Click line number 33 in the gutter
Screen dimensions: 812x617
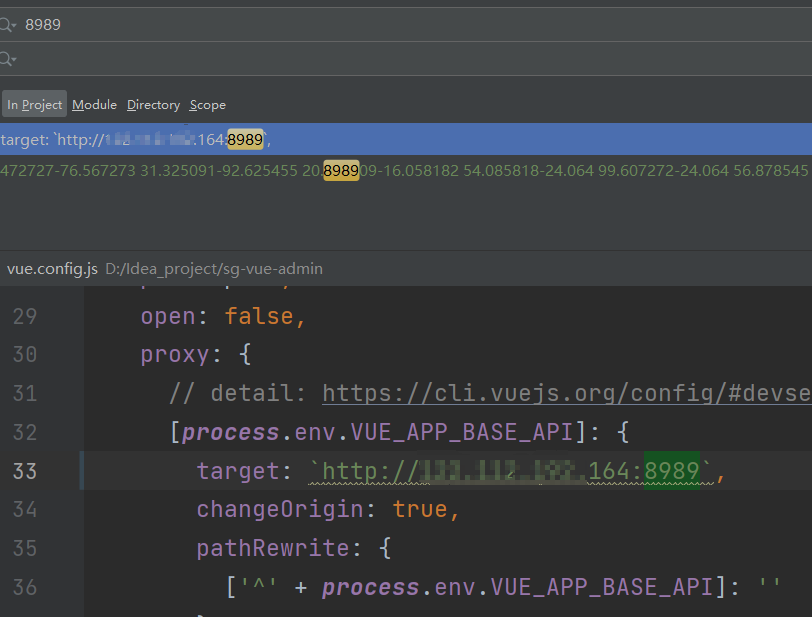point(24,471)
